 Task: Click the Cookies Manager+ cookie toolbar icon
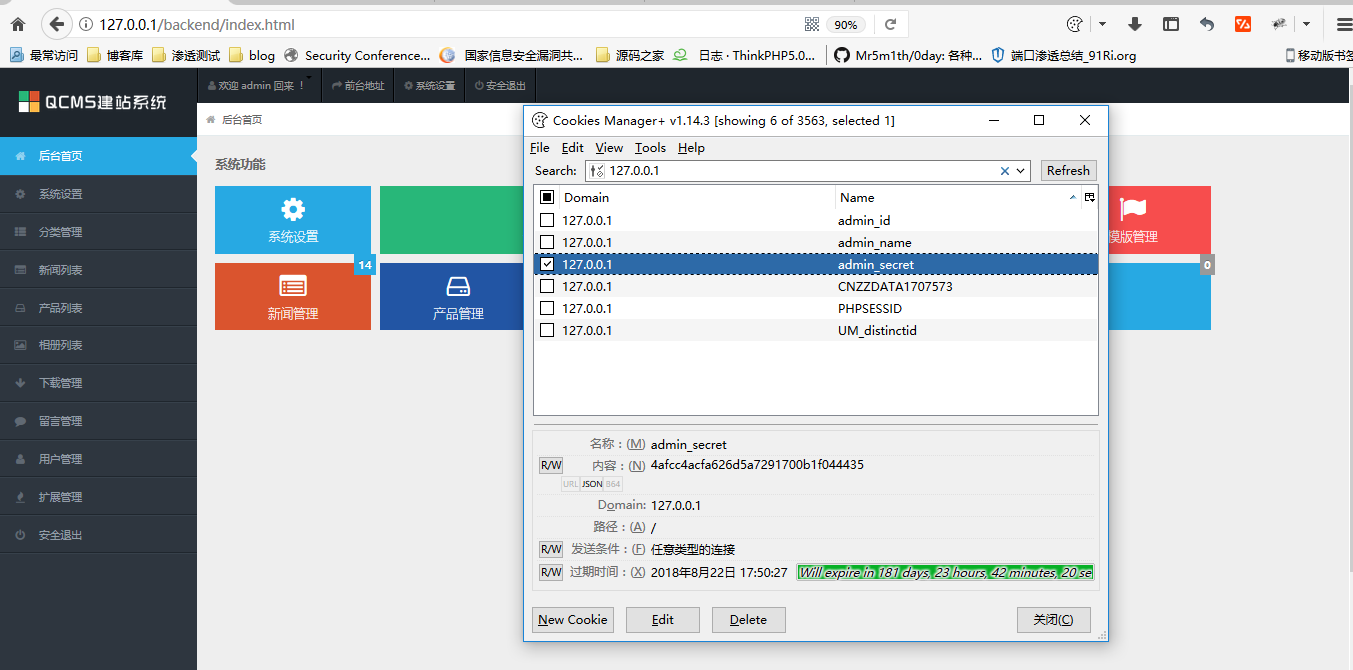coord(1075,24)
